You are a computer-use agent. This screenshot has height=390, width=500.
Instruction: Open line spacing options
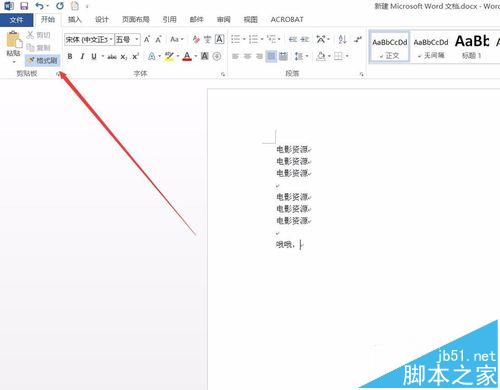(x=299, y=57)
